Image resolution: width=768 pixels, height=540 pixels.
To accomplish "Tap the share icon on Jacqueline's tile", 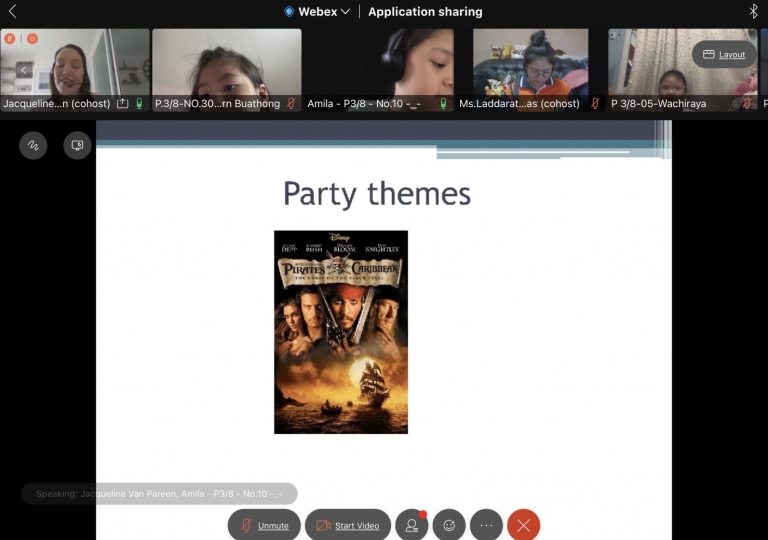I will coord(122,103).
